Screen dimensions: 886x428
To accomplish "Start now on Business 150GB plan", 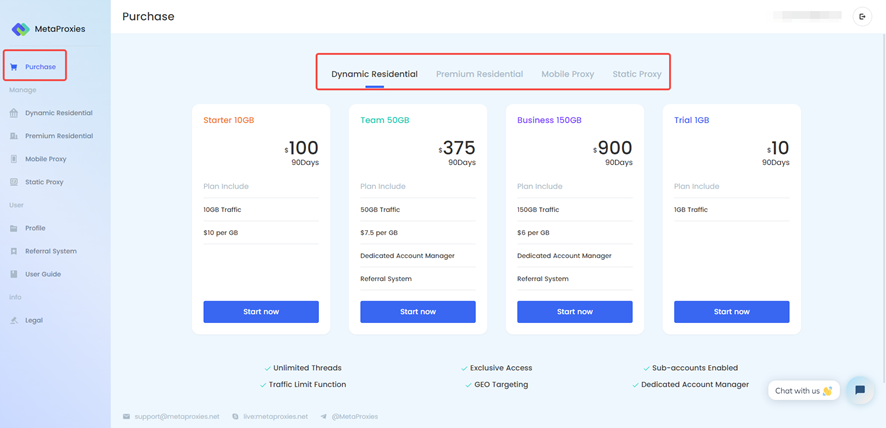I will pyautogui.click(x=575, y=312).
